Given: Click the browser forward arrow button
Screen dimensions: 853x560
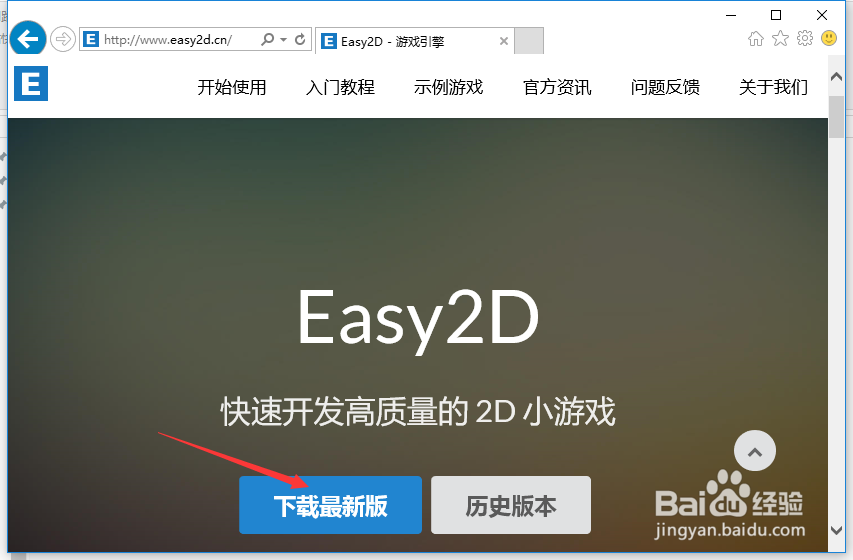Looking at the screenshot, I should (x=63, y=40).
